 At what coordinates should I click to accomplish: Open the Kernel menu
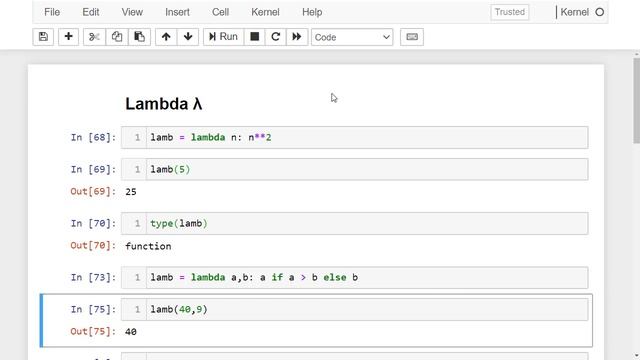click(265, 12)
